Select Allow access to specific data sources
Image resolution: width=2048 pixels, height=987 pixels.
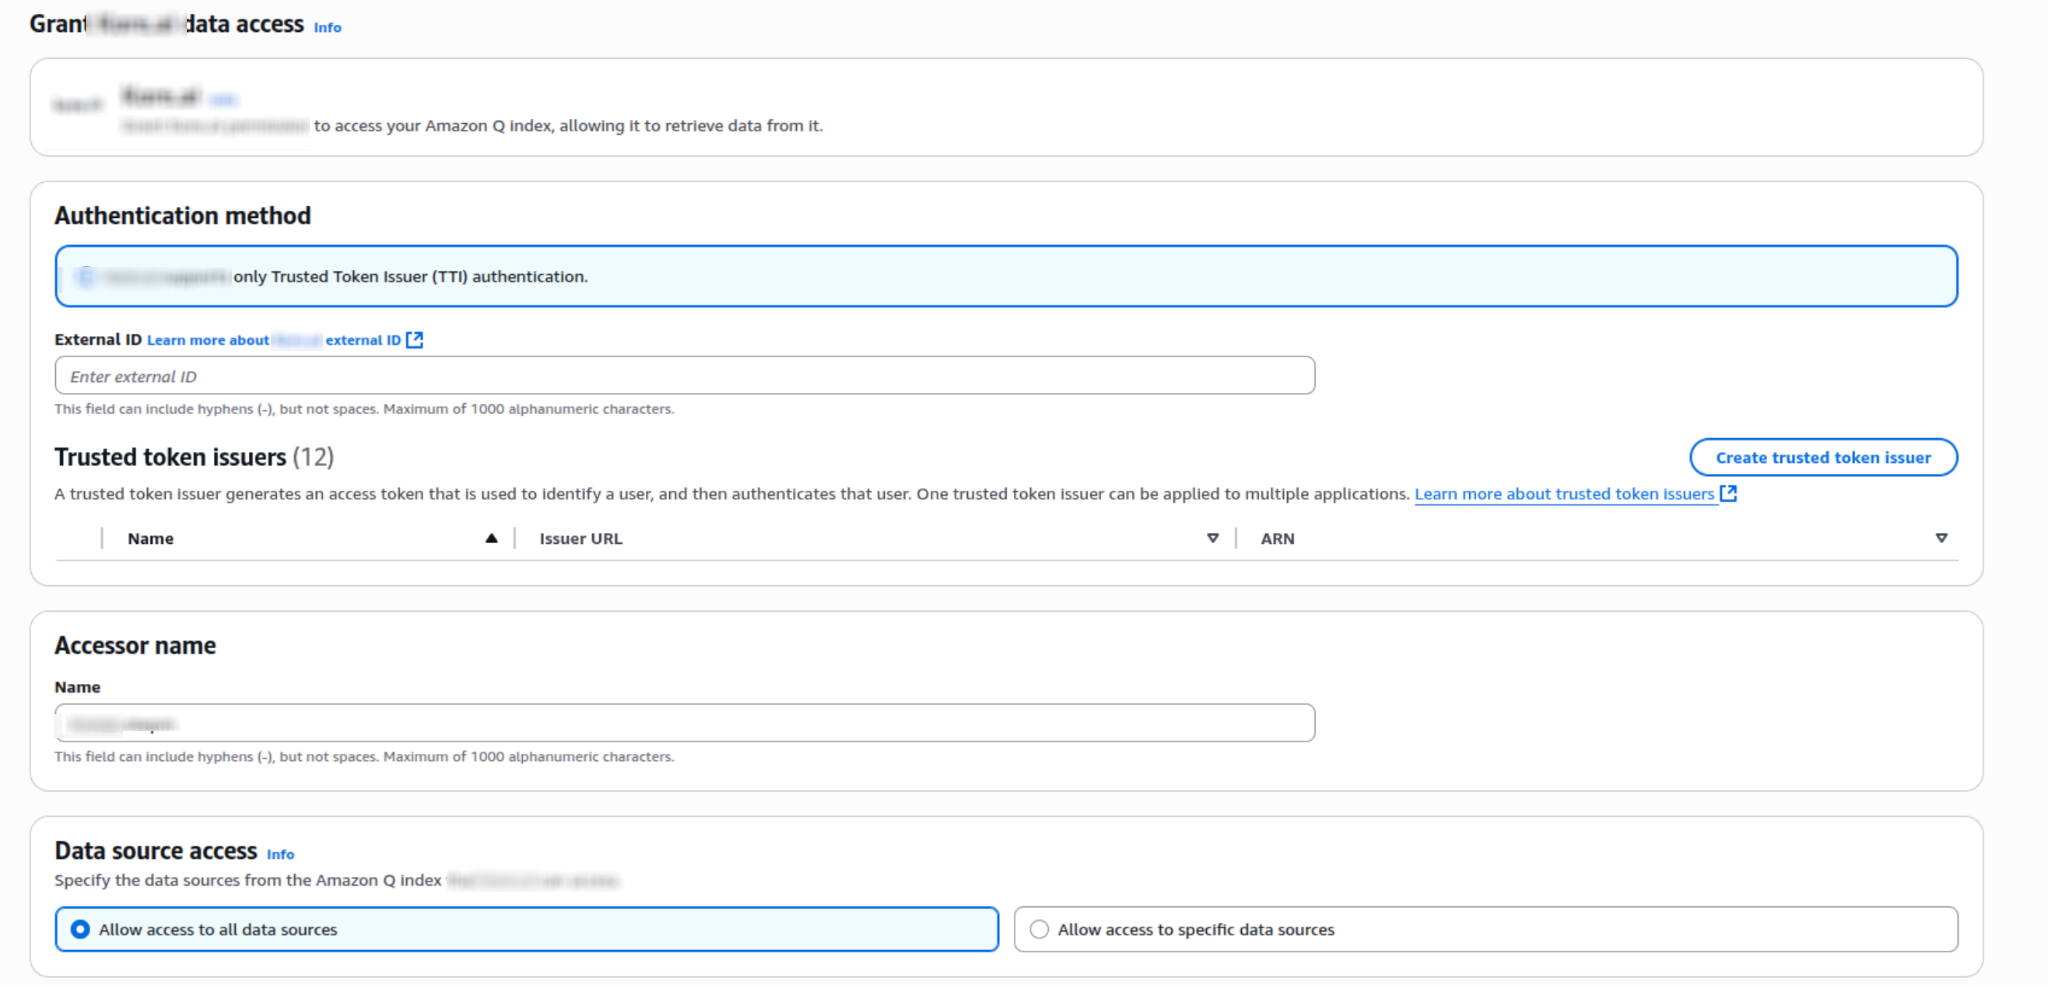(1040, 930)
